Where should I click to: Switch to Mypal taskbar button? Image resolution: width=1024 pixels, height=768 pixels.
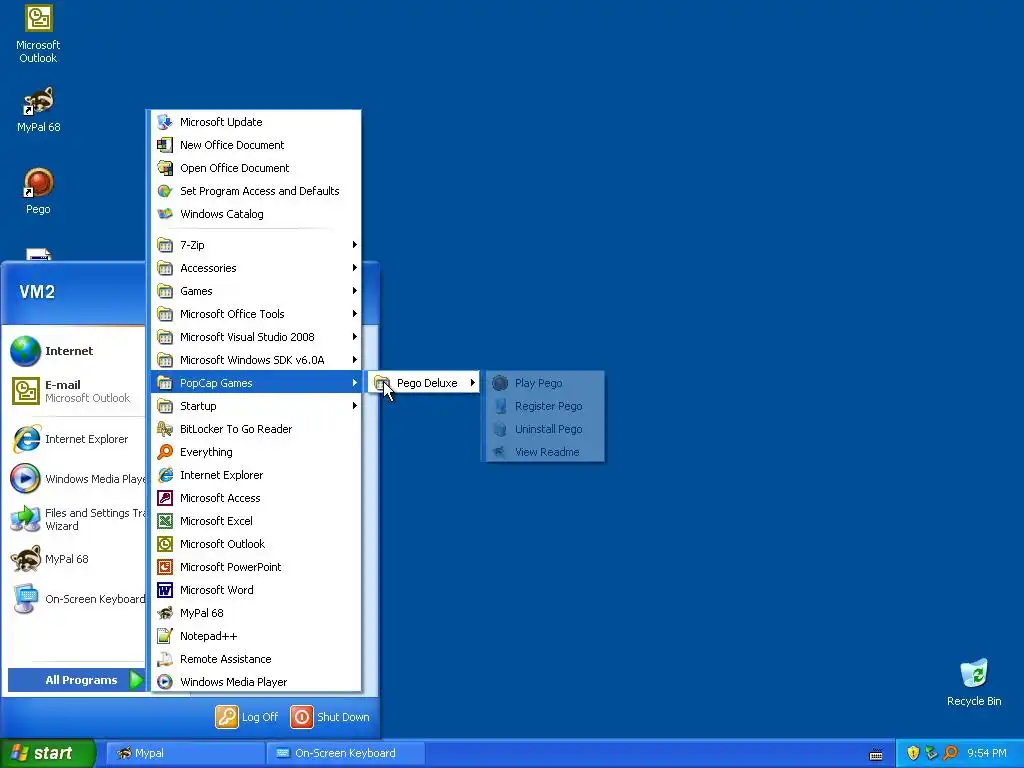185,753
